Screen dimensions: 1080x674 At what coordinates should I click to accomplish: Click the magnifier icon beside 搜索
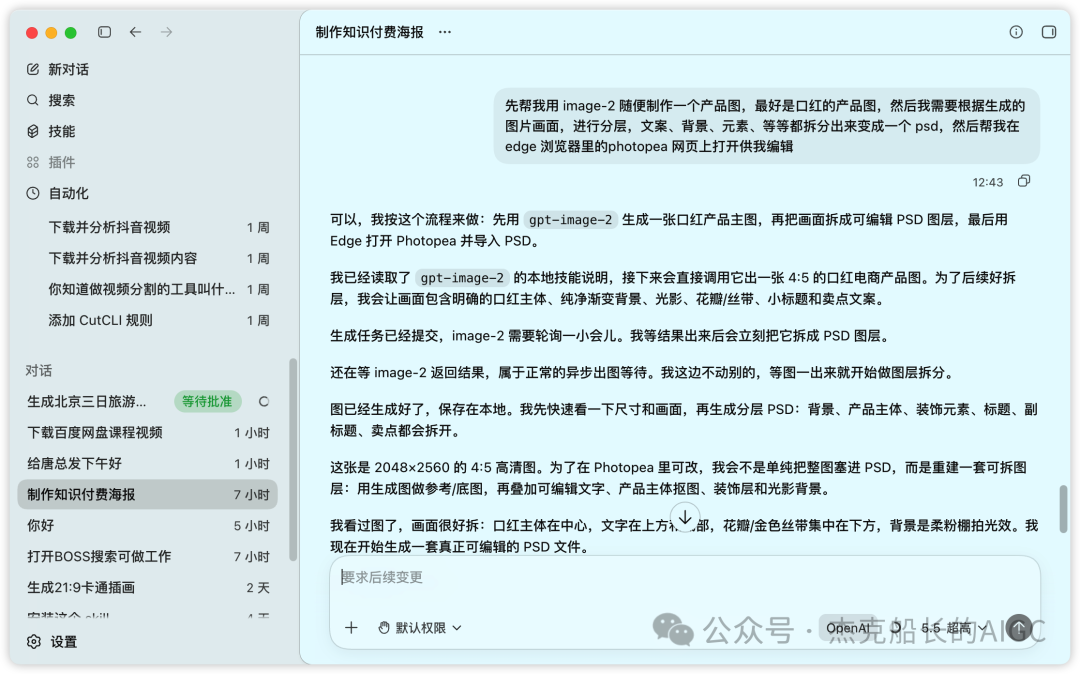[x=33, y=100]
